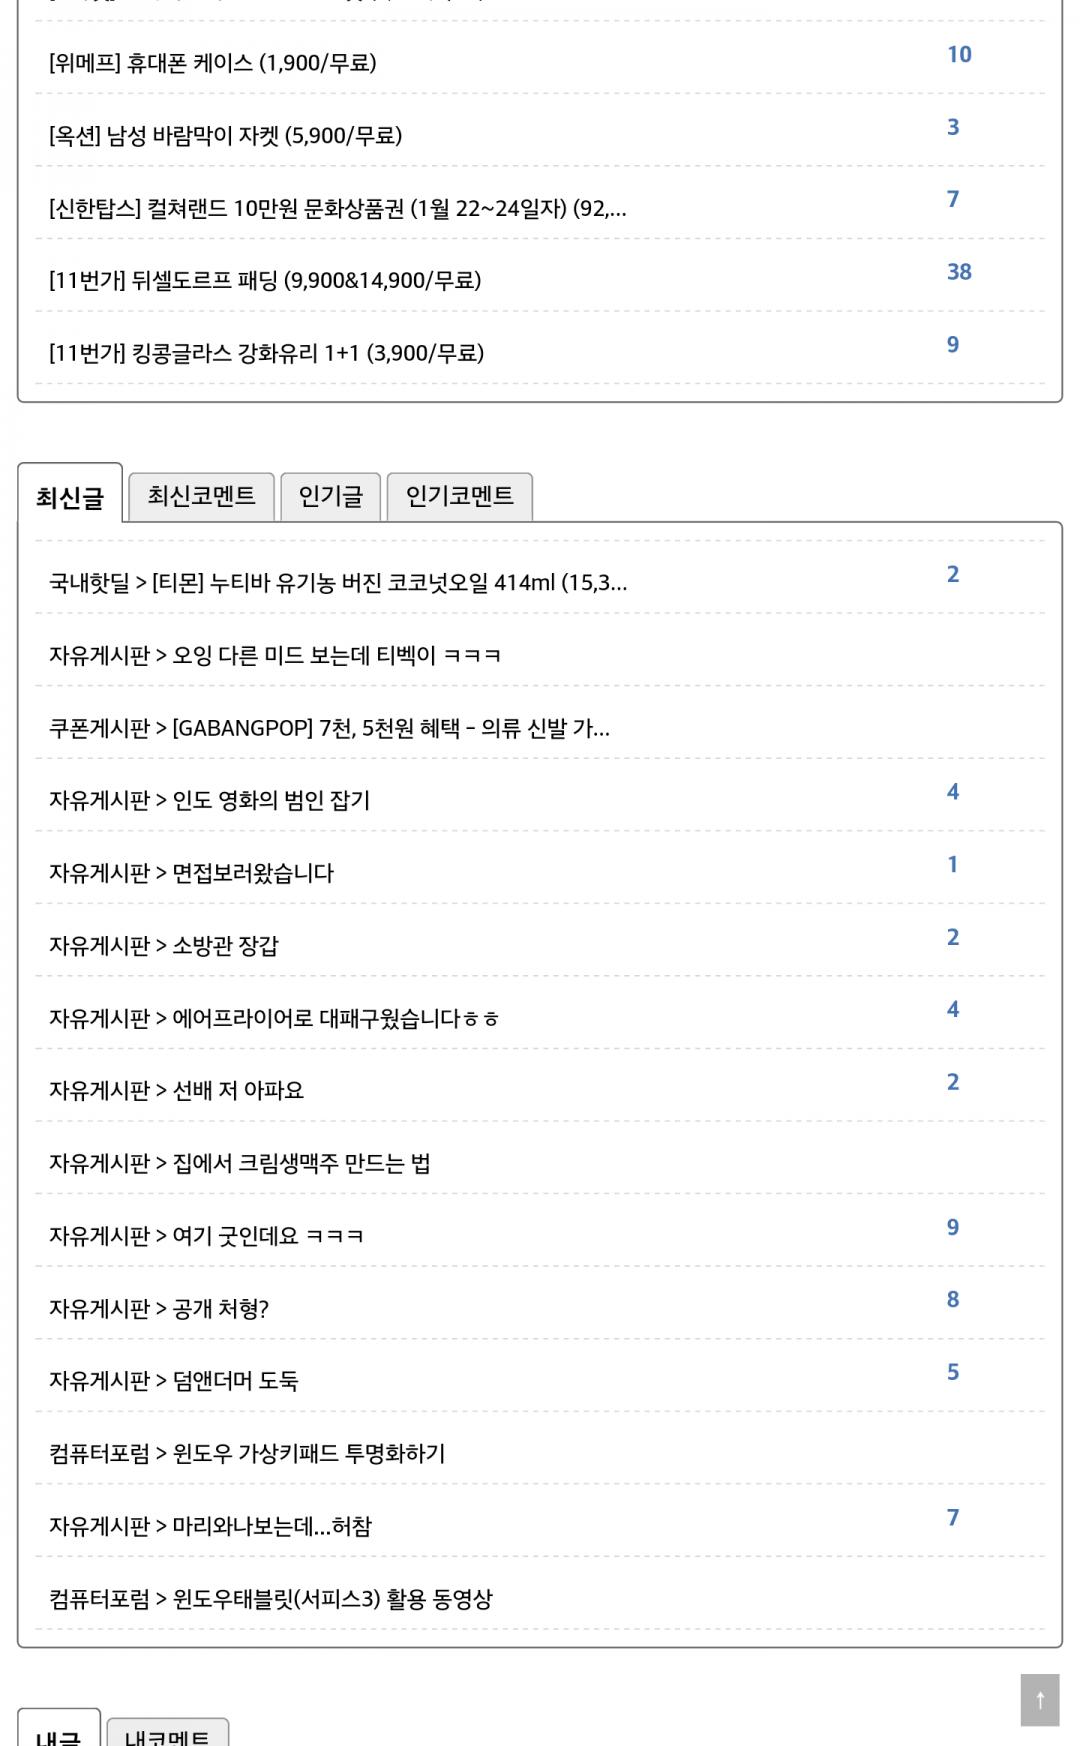Open the 위메프 휴대폰 케이스 deal

click(213, 63)
